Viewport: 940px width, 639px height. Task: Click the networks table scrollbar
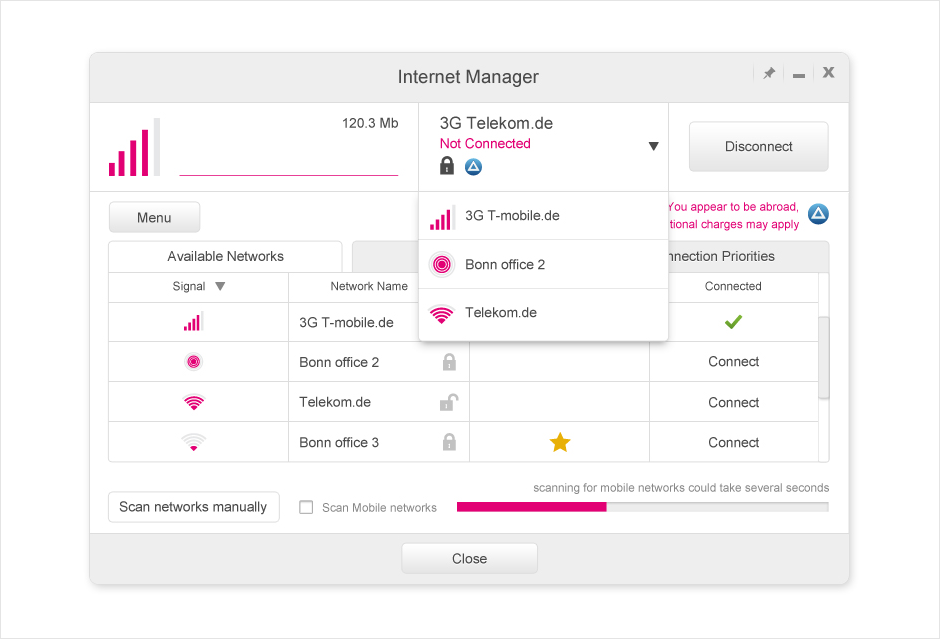click(x=824, y=357)
